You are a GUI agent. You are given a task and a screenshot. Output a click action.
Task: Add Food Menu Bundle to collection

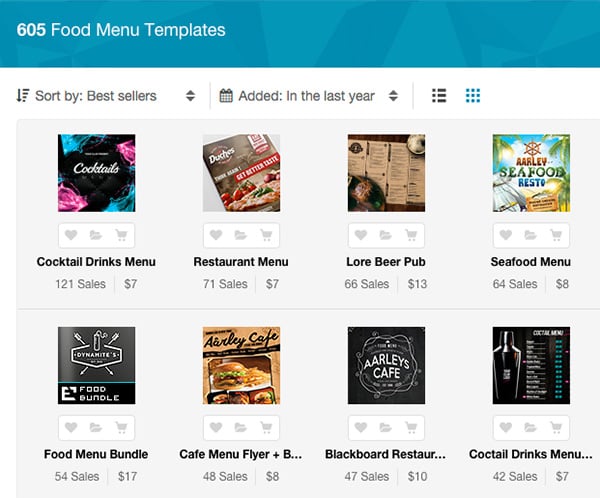(x=96, y=427)
